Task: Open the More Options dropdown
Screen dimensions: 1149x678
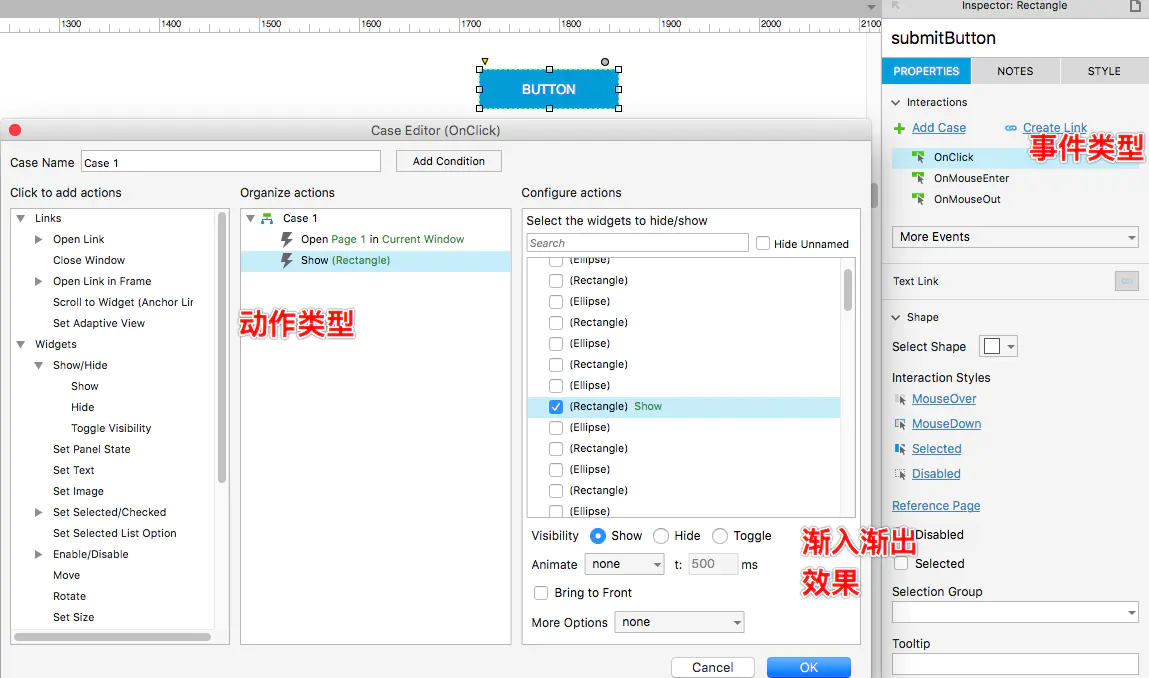Action: pyautogui.click(x=679, y=622)
